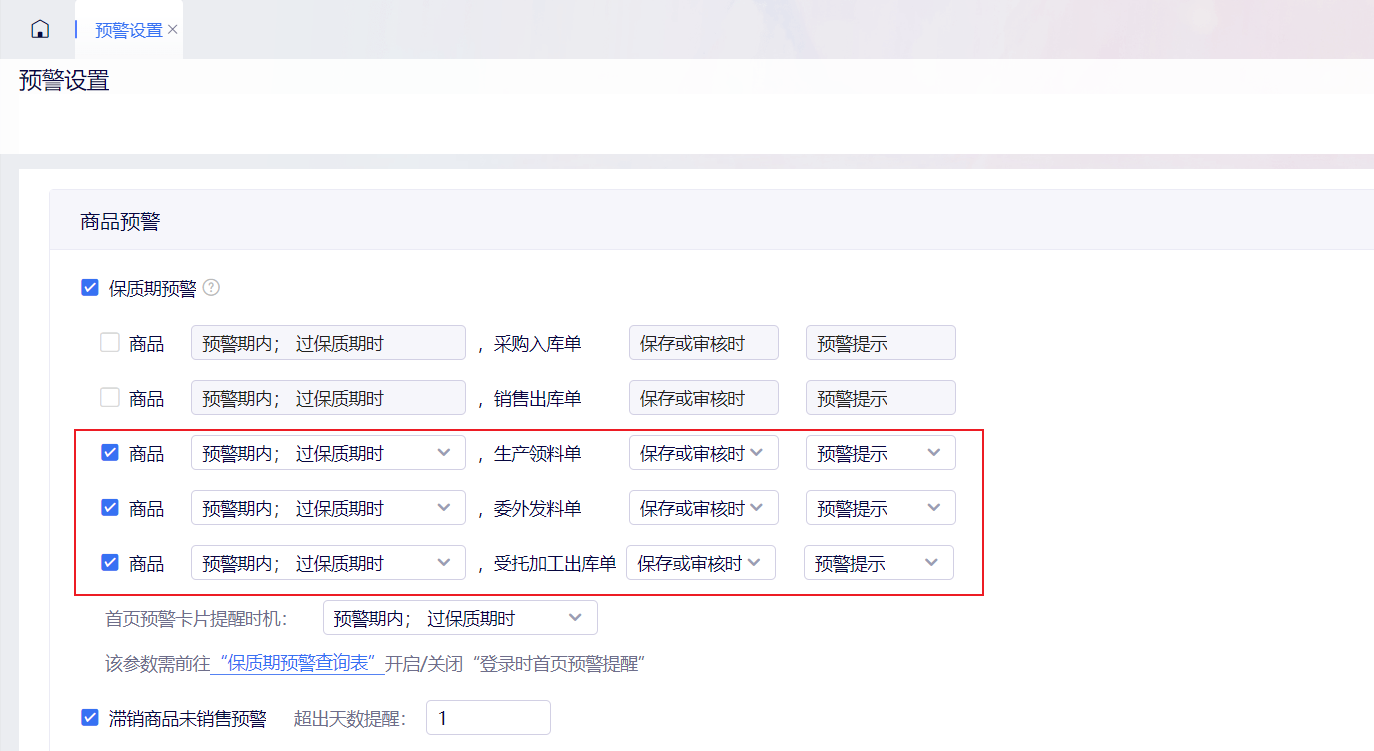The width and height of the screenshot is (1374, 751).
Task: Uncheck 商品 checkbox for 生产领料单
Action: point(110,453)
